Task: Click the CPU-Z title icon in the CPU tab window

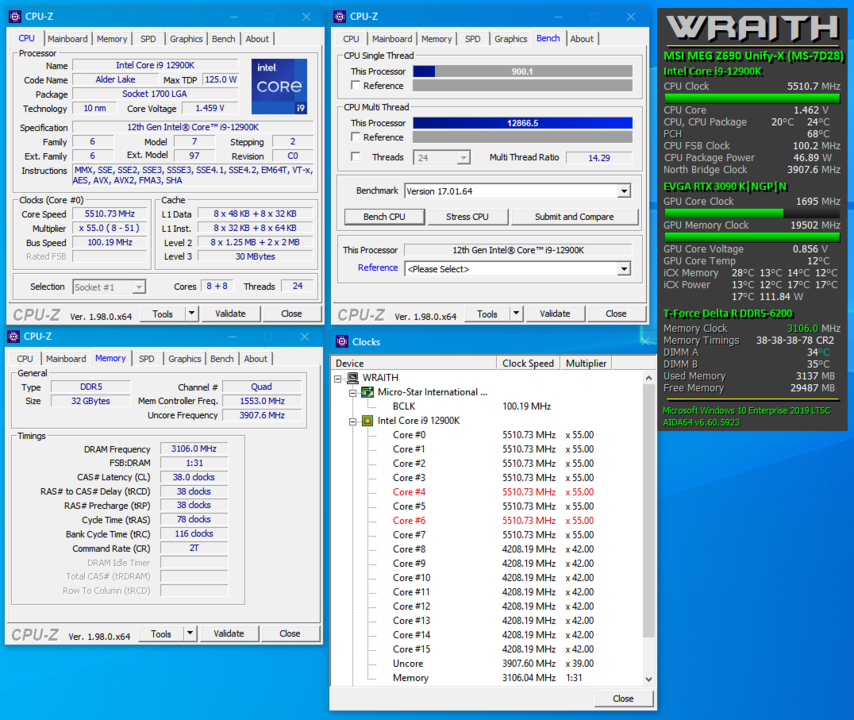Action: 14,16
